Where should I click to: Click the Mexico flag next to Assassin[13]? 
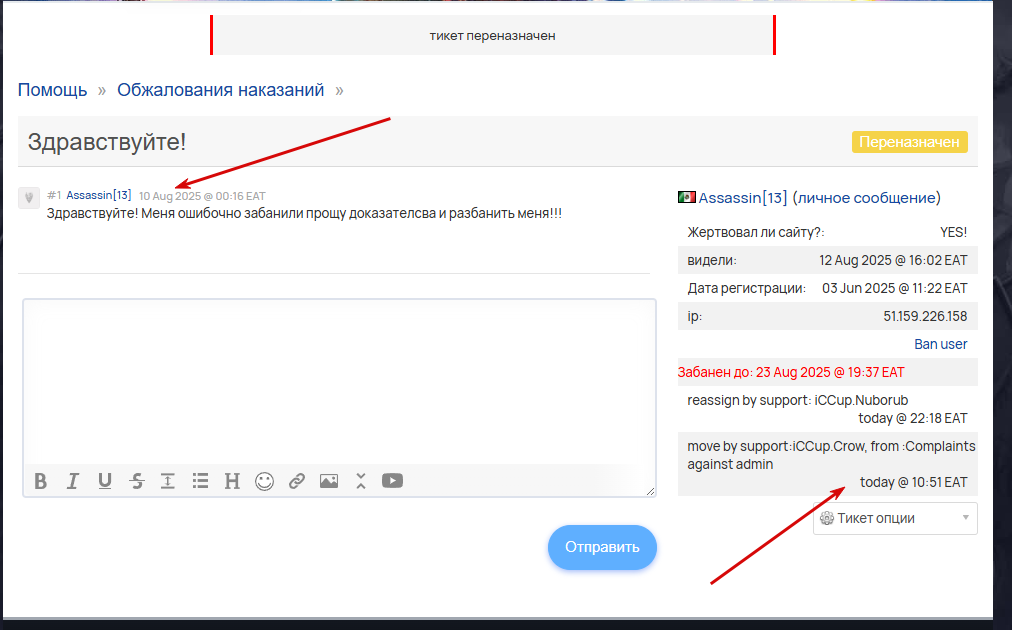point(687,197)
